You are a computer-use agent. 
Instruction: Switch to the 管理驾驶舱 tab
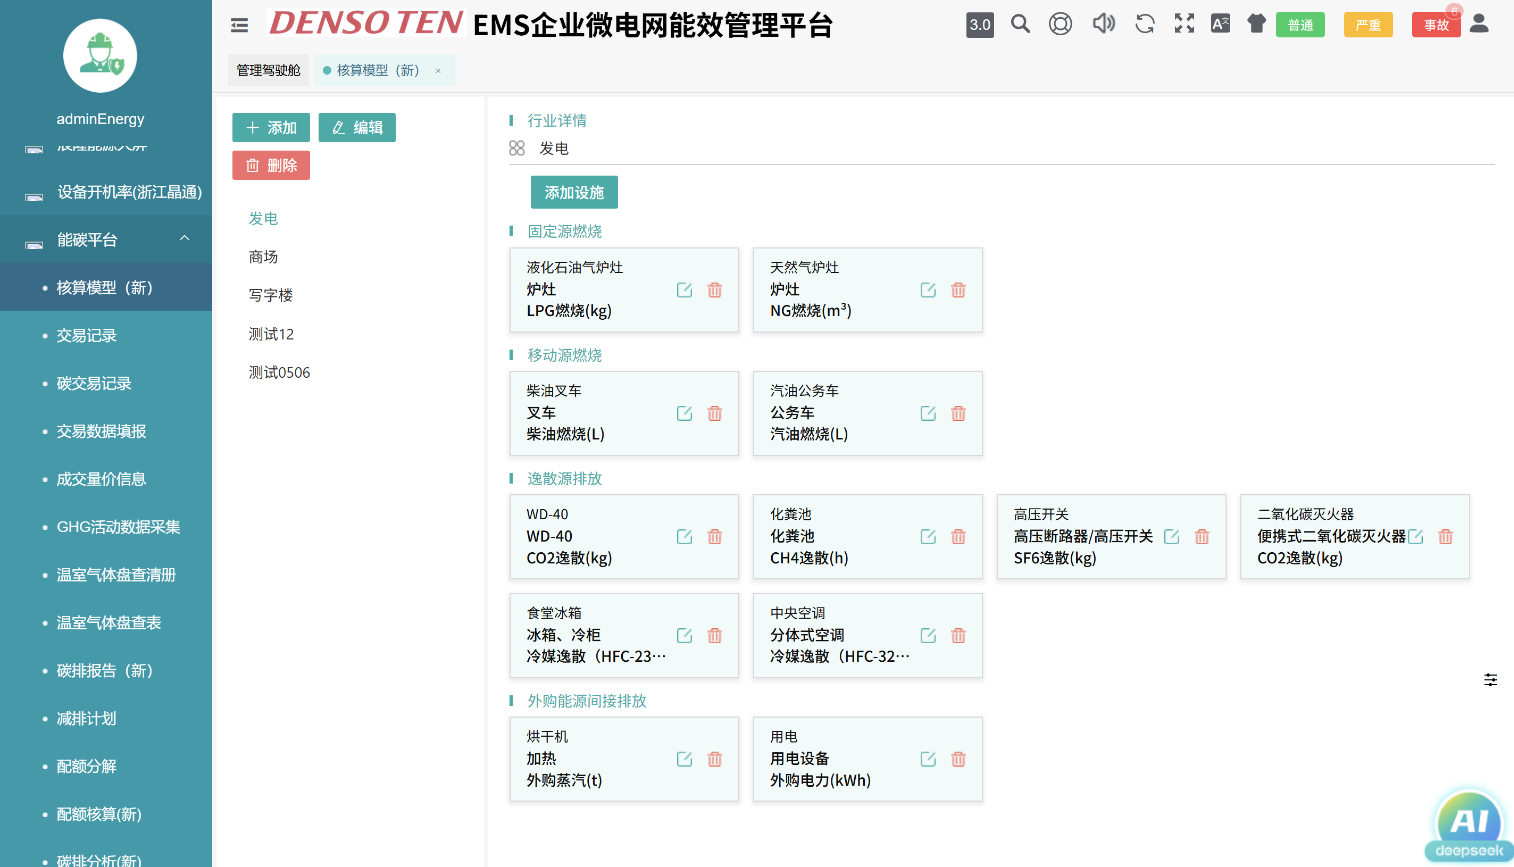pyautogui.click(x=268, y=70)
